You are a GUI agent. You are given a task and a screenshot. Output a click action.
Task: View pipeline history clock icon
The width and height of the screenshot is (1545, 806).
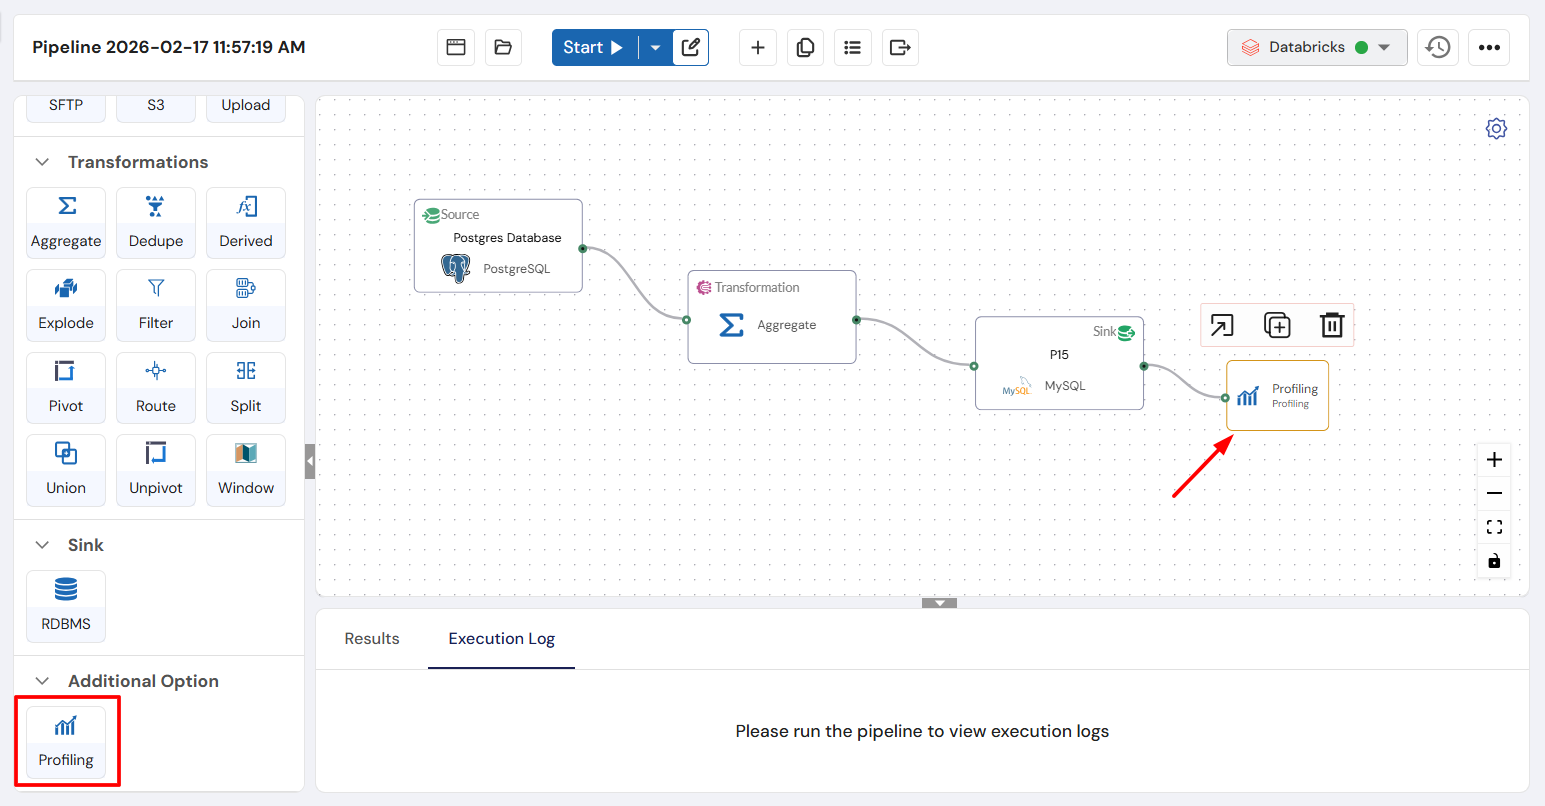pos(1438,47)
